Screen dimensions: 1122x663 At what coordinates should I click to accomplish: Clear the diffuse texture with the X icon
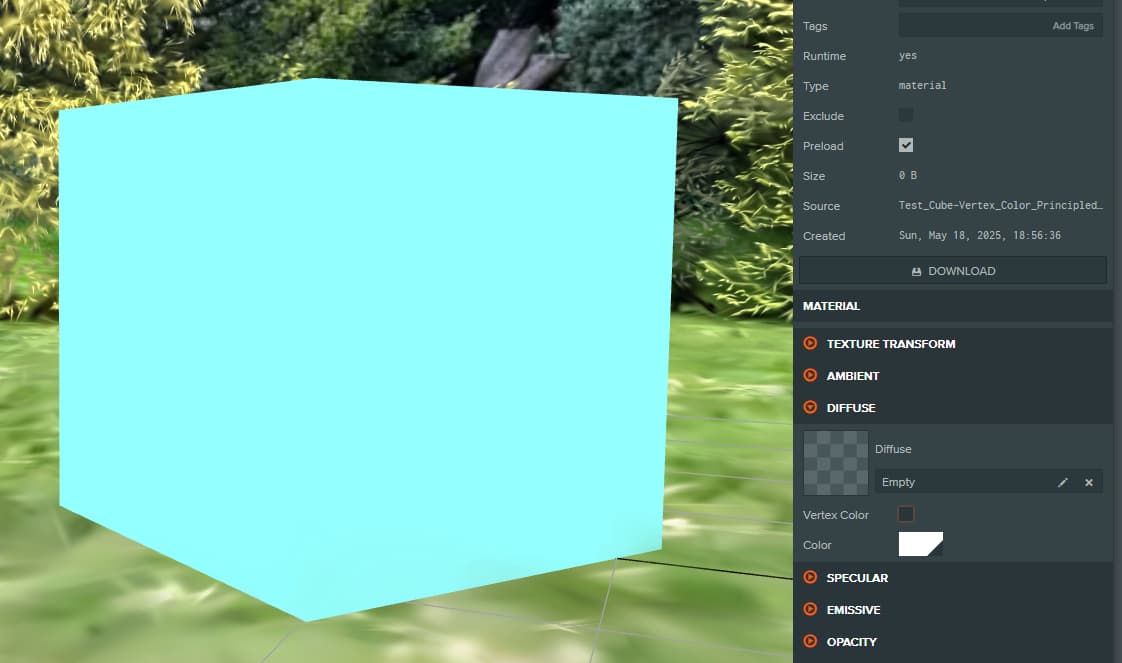pyautogui.click(x=1088, y=482)
